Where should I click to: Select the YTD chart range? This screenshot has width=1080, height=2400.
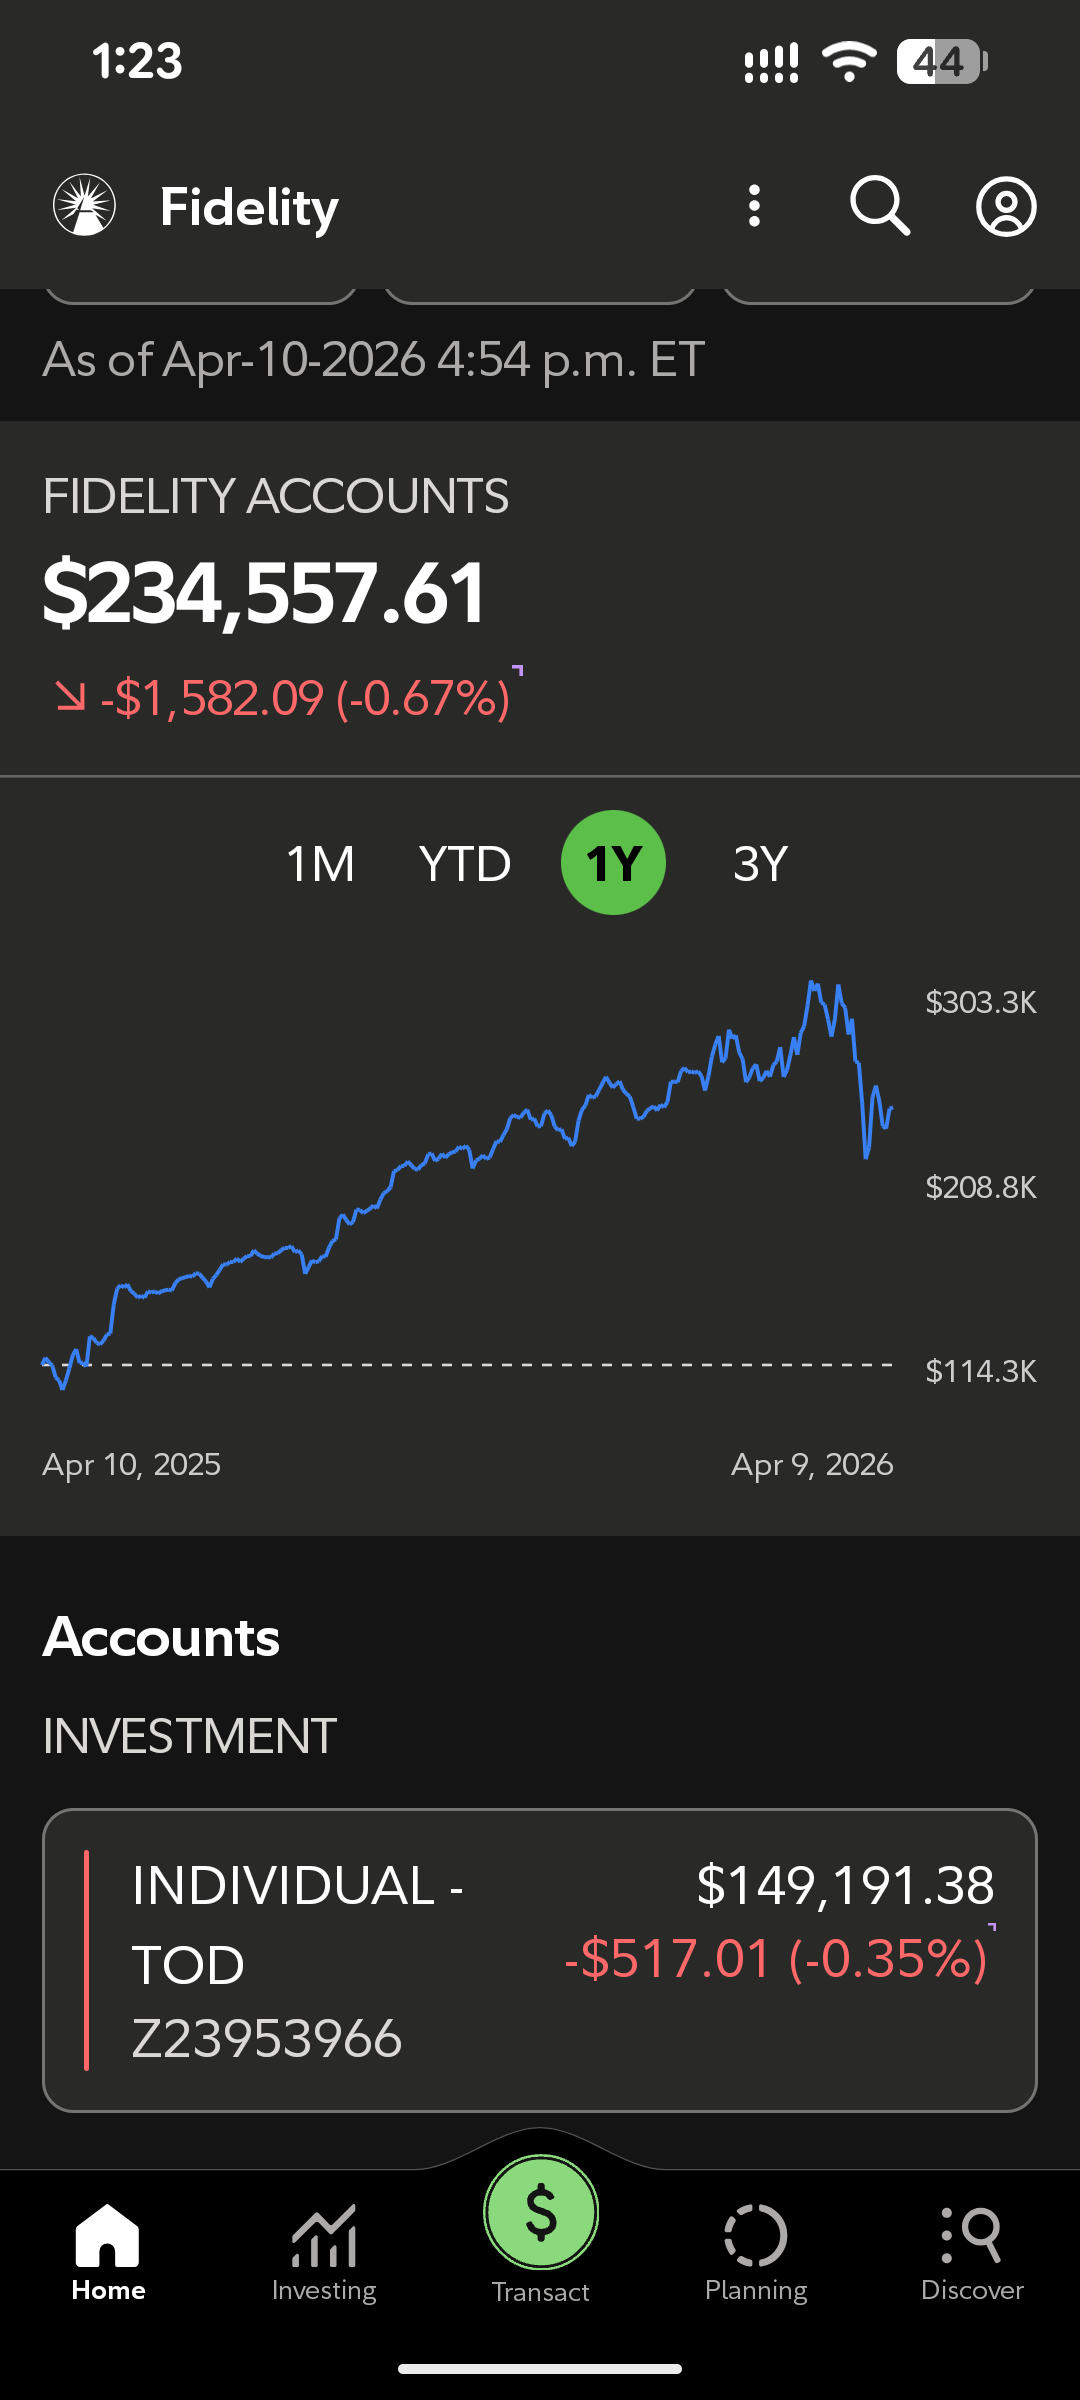(x=465, y=864)
